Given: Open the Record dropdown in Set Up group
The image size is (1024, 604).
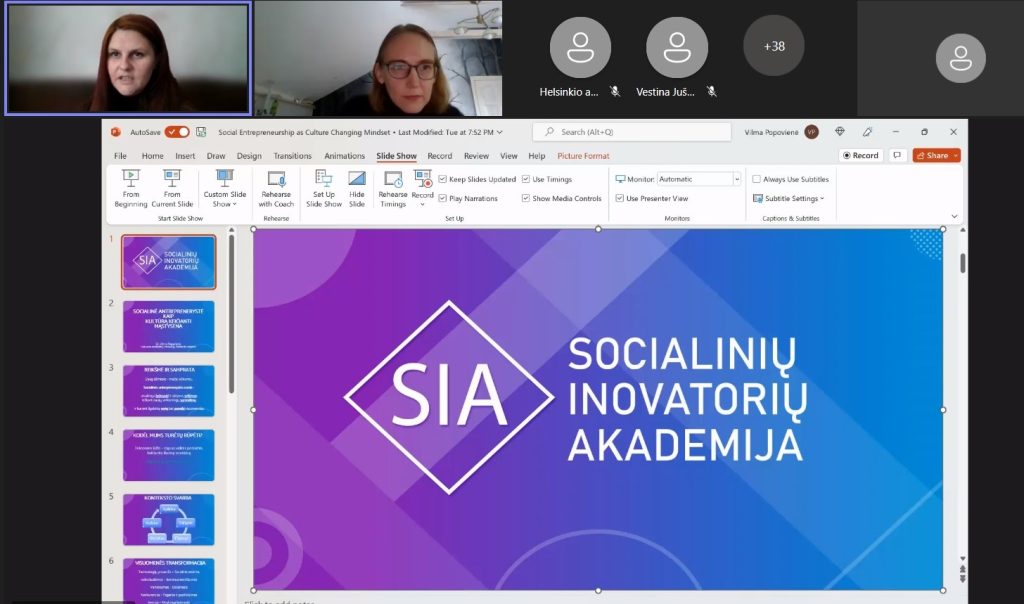Looking at the screenshot, I should point(423,204).
